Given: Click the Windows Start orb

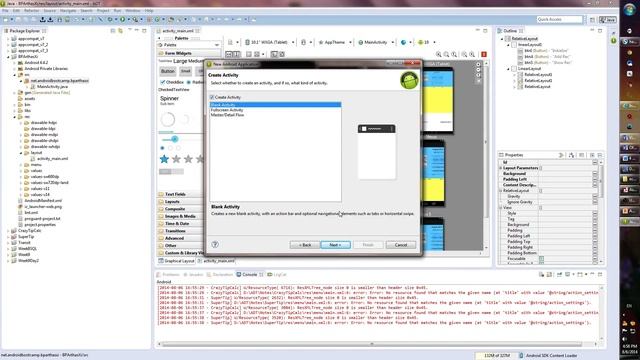Looking at the screenshot, I should (630, 10).
